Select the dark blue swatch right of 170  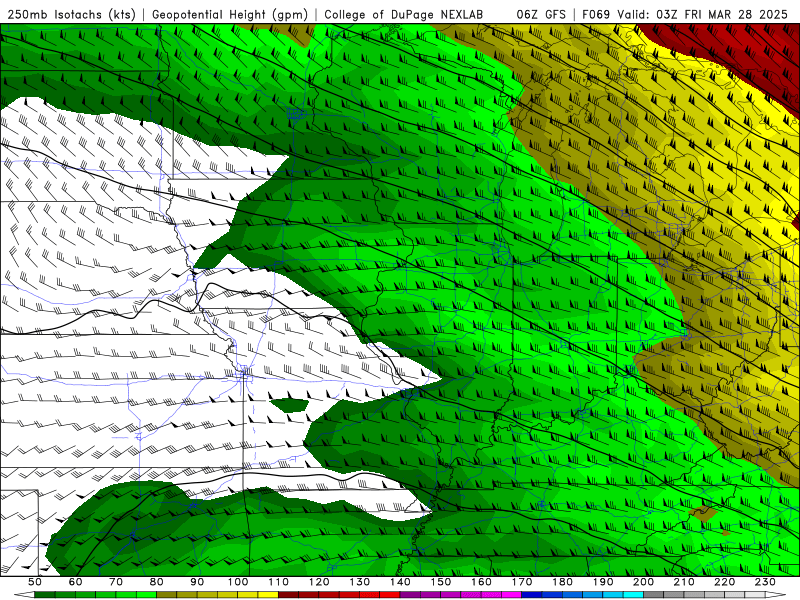532,595
